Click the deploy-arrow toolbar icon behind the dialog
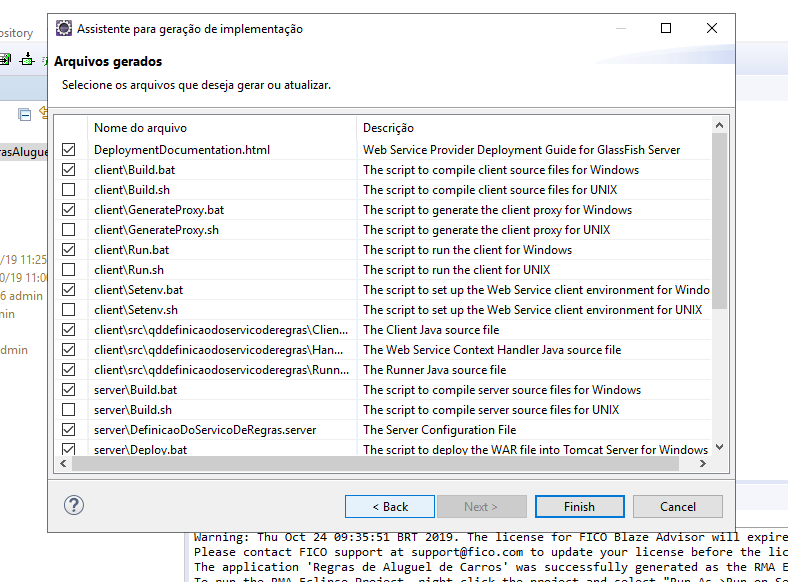 coord(27,59)
